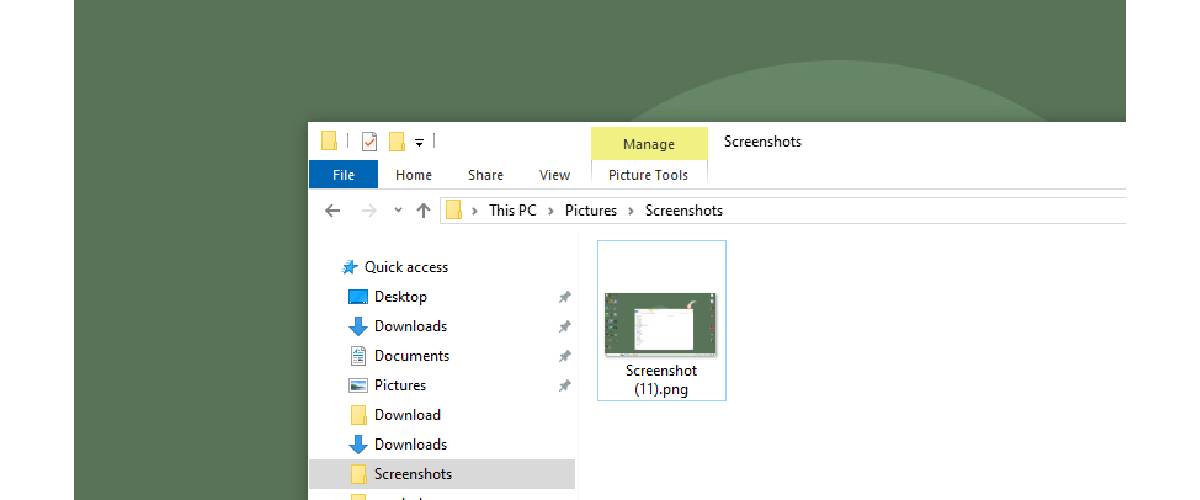The height and width of the screenshot is (500, 1200).
Task: Click the New folder icon in quick toolbar
Action: (396, 141)
